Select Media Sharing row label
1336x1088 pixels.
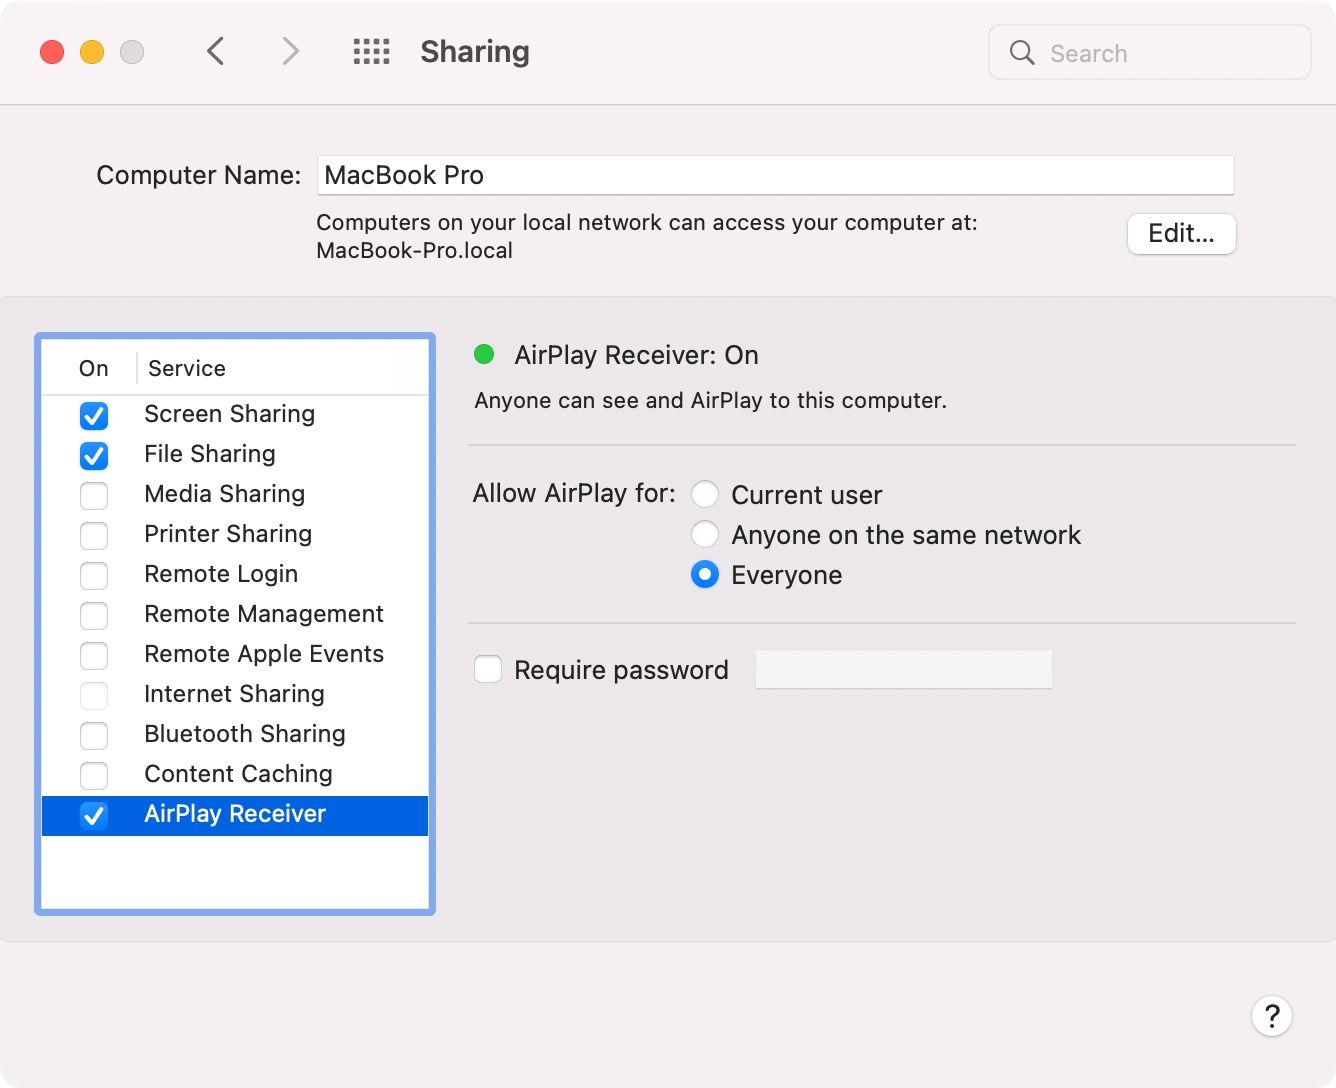[224, 494]
